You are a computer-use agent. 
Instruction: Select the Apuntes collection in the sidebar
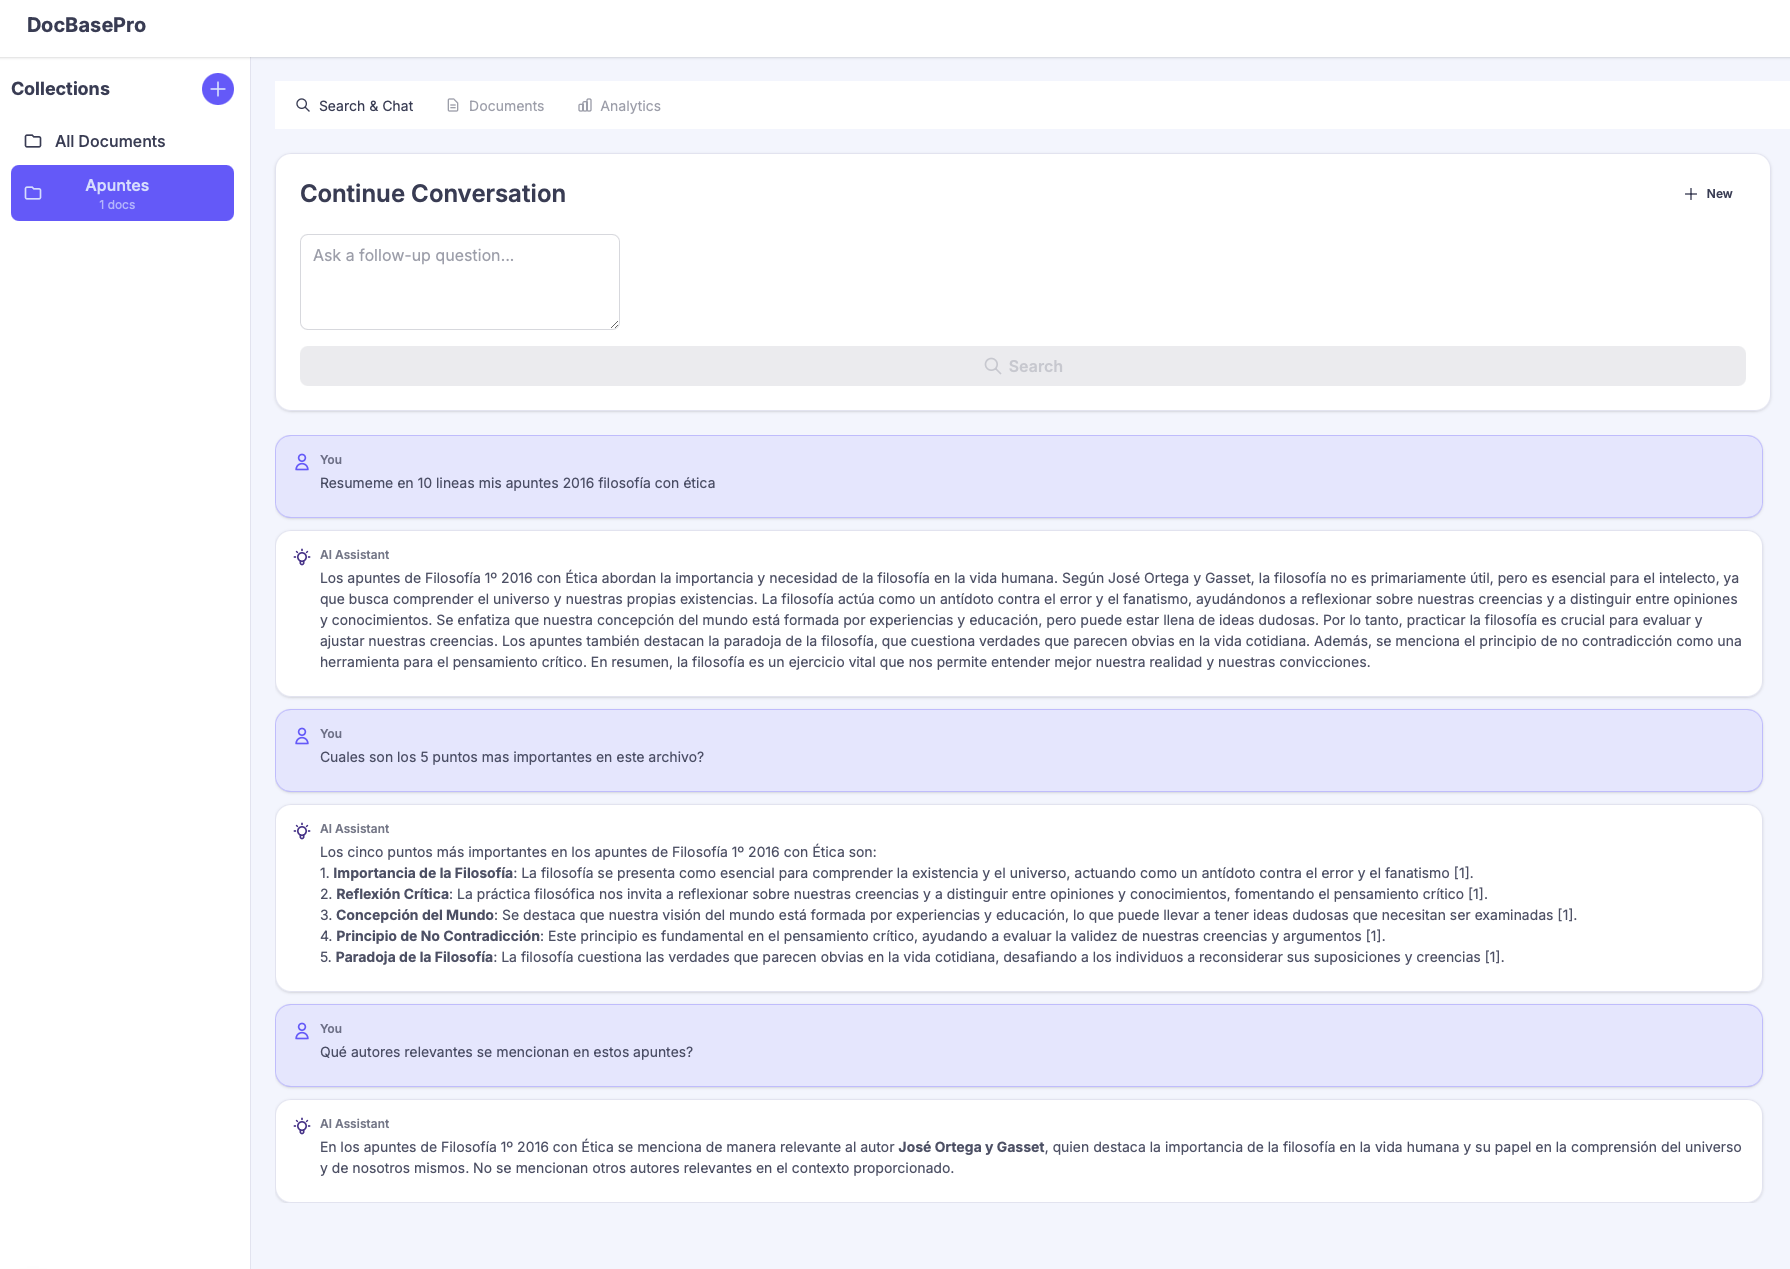[x=122, y=192]
